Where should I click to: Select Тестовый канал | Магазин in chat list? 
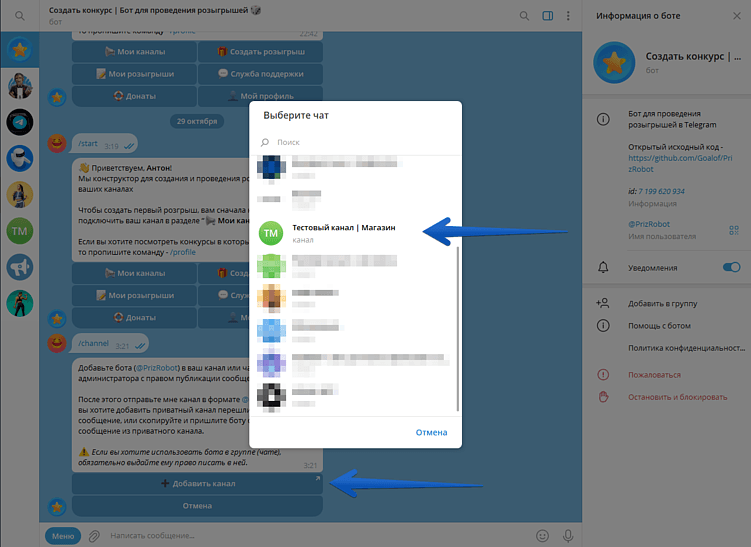pyautogui.click(x=354, y=233)
